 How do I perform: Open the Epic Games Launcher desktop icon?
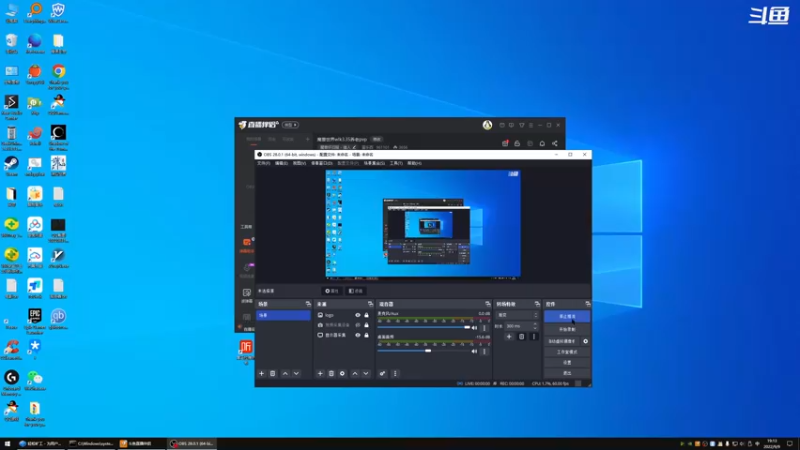(35, 321)
